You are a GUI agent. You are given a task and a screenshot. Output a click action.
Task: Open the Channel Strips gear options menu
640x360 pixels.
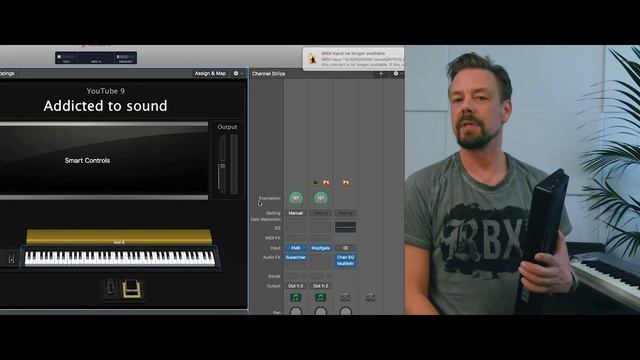[397, 73]
